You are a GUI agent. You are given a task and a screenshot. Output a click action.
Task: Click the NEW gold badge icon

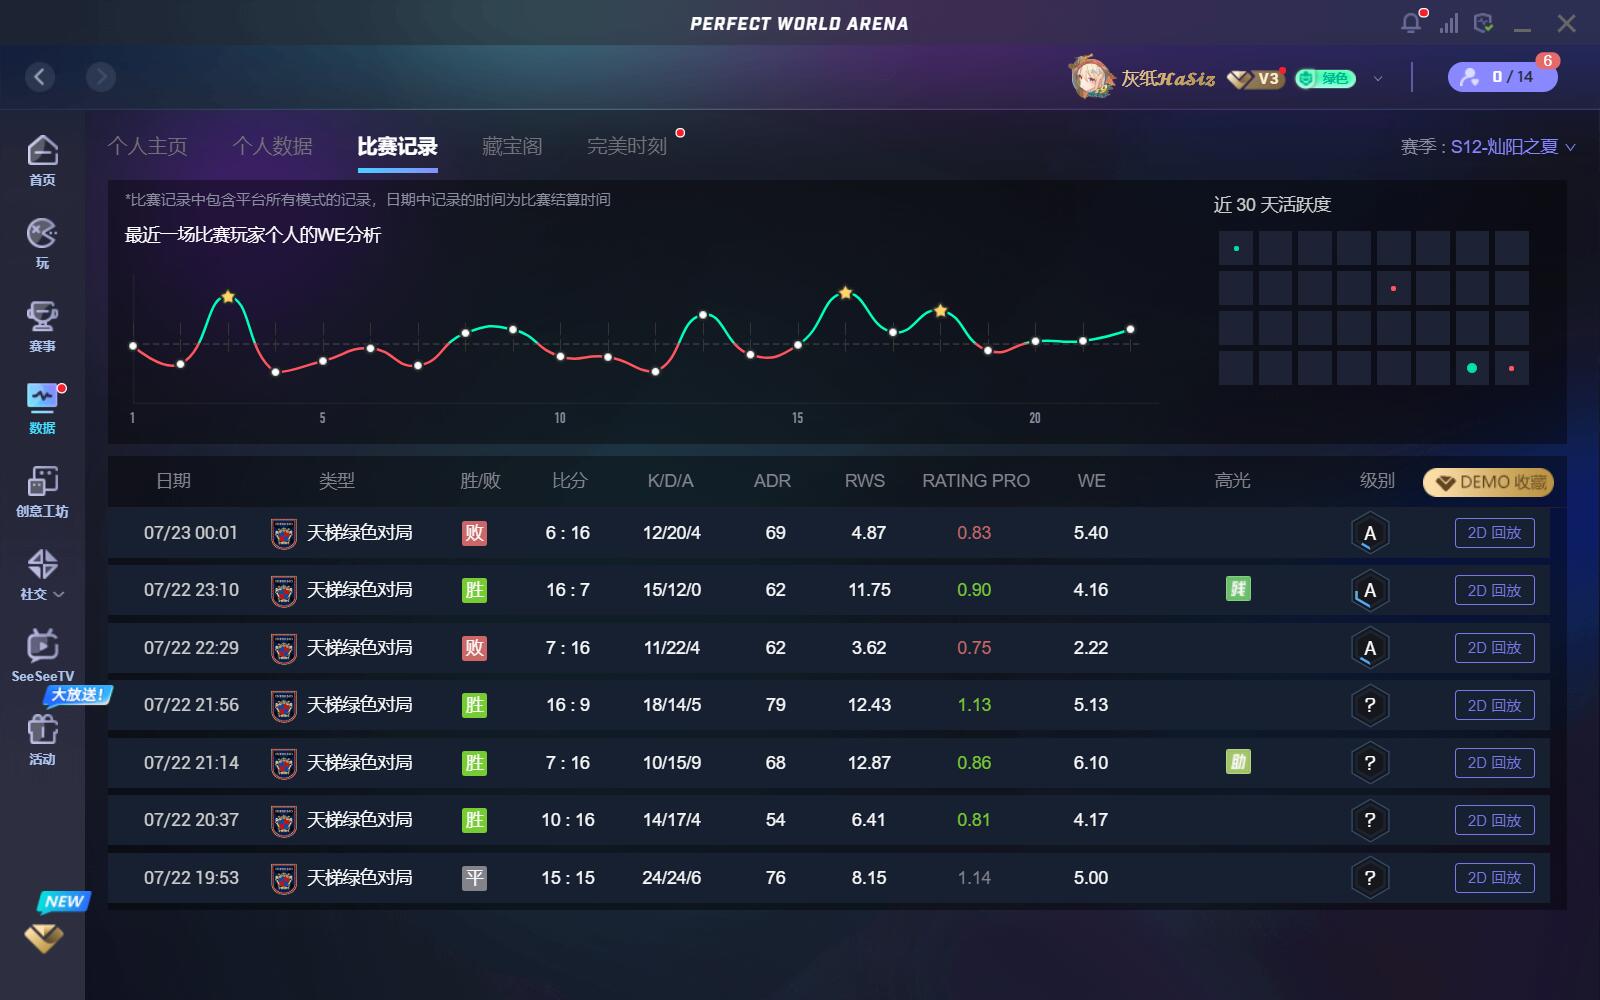(x=44, y=936)
